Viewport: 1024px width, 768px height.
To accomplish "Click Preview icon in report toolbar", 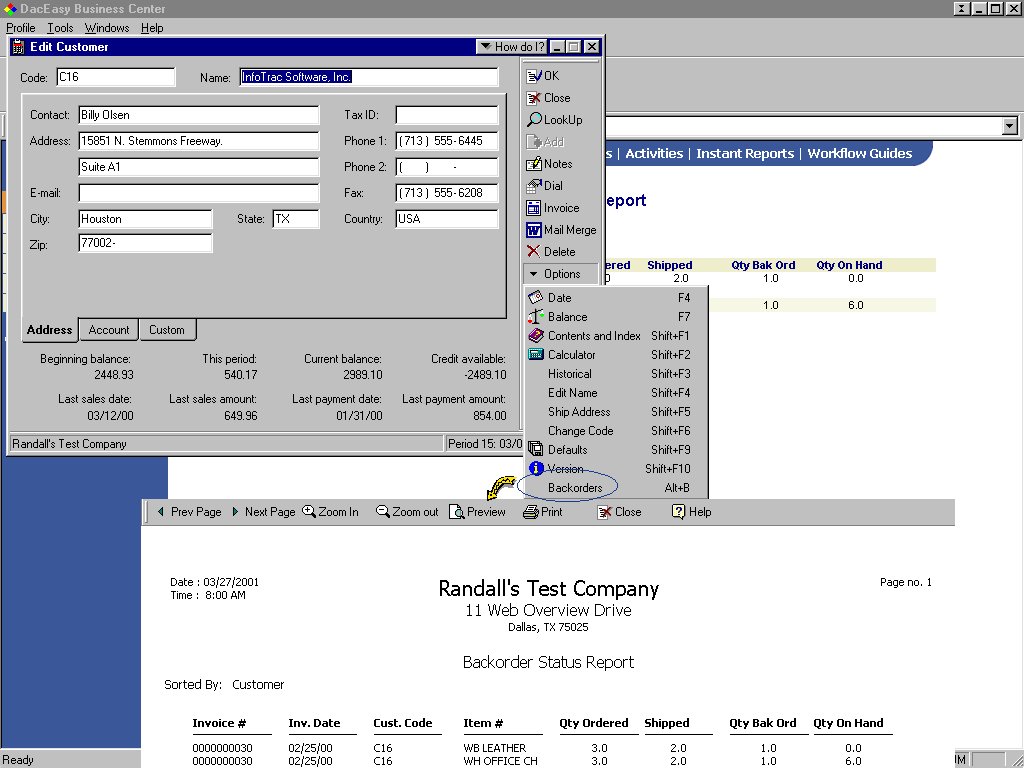I will coord(456,512).
